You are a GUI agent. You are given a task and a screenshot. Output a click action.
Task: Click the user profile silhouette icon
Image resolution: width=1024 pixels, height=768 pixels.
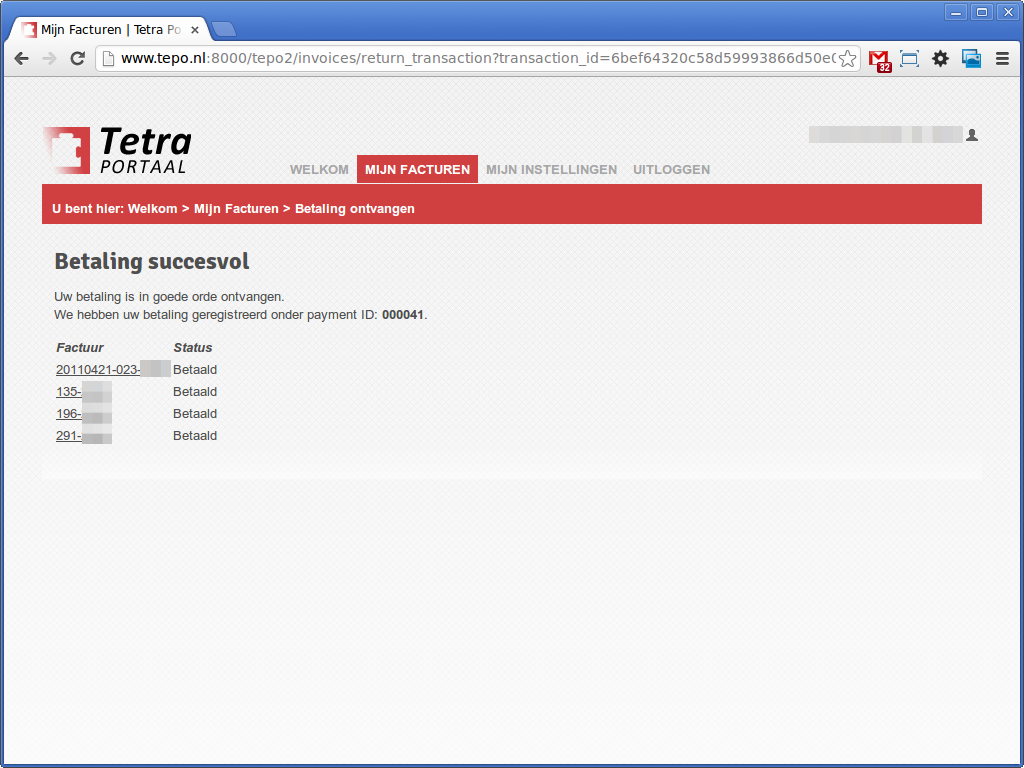pos(972,135)
